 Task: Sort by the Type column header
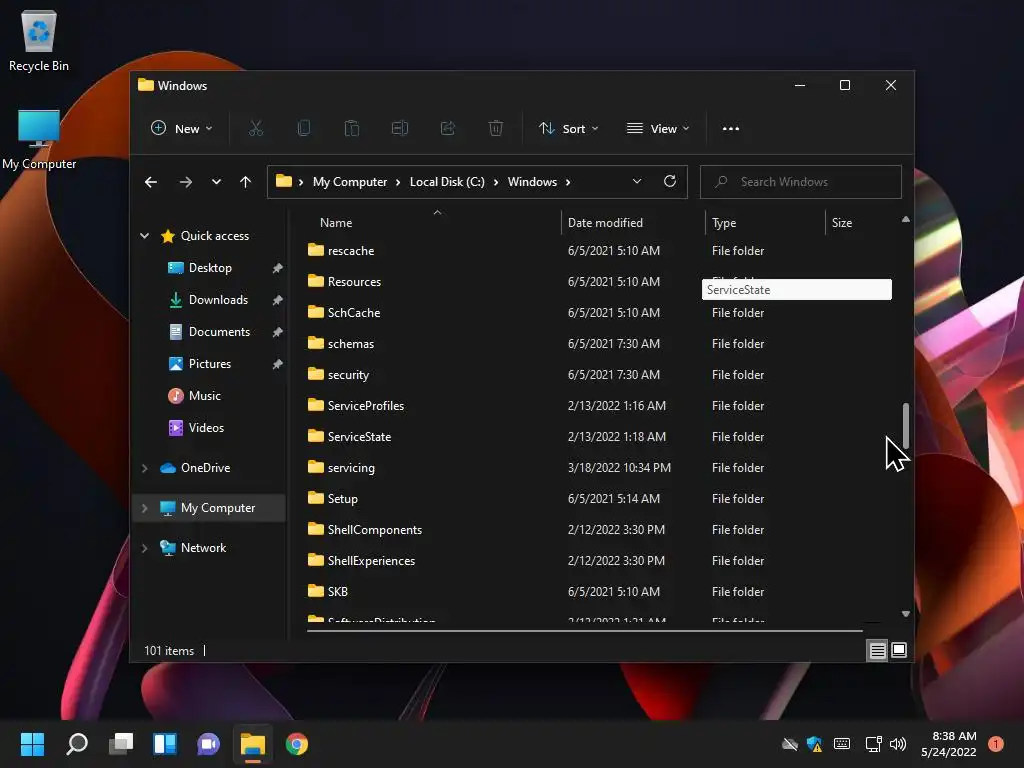[724, 223]
